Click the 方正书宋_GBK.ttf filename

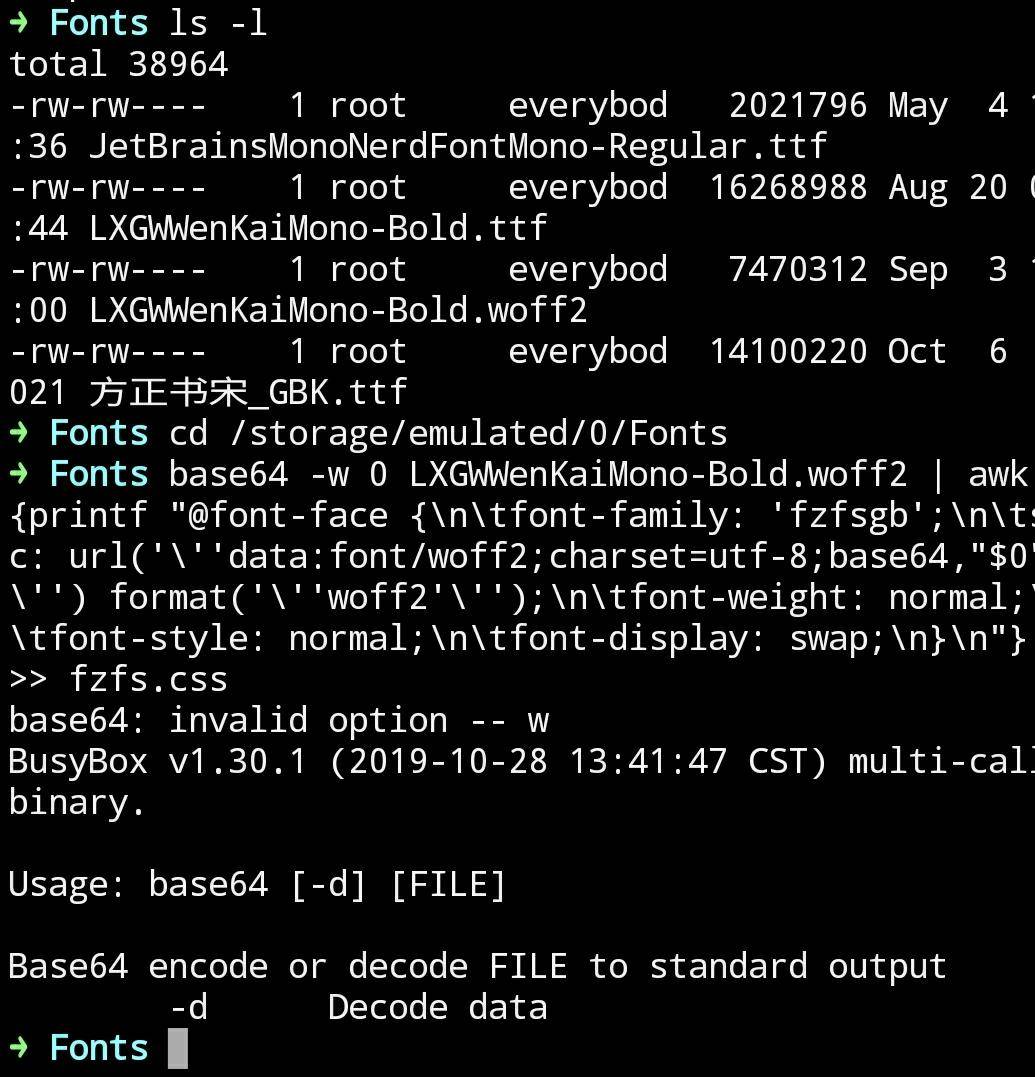248,392
